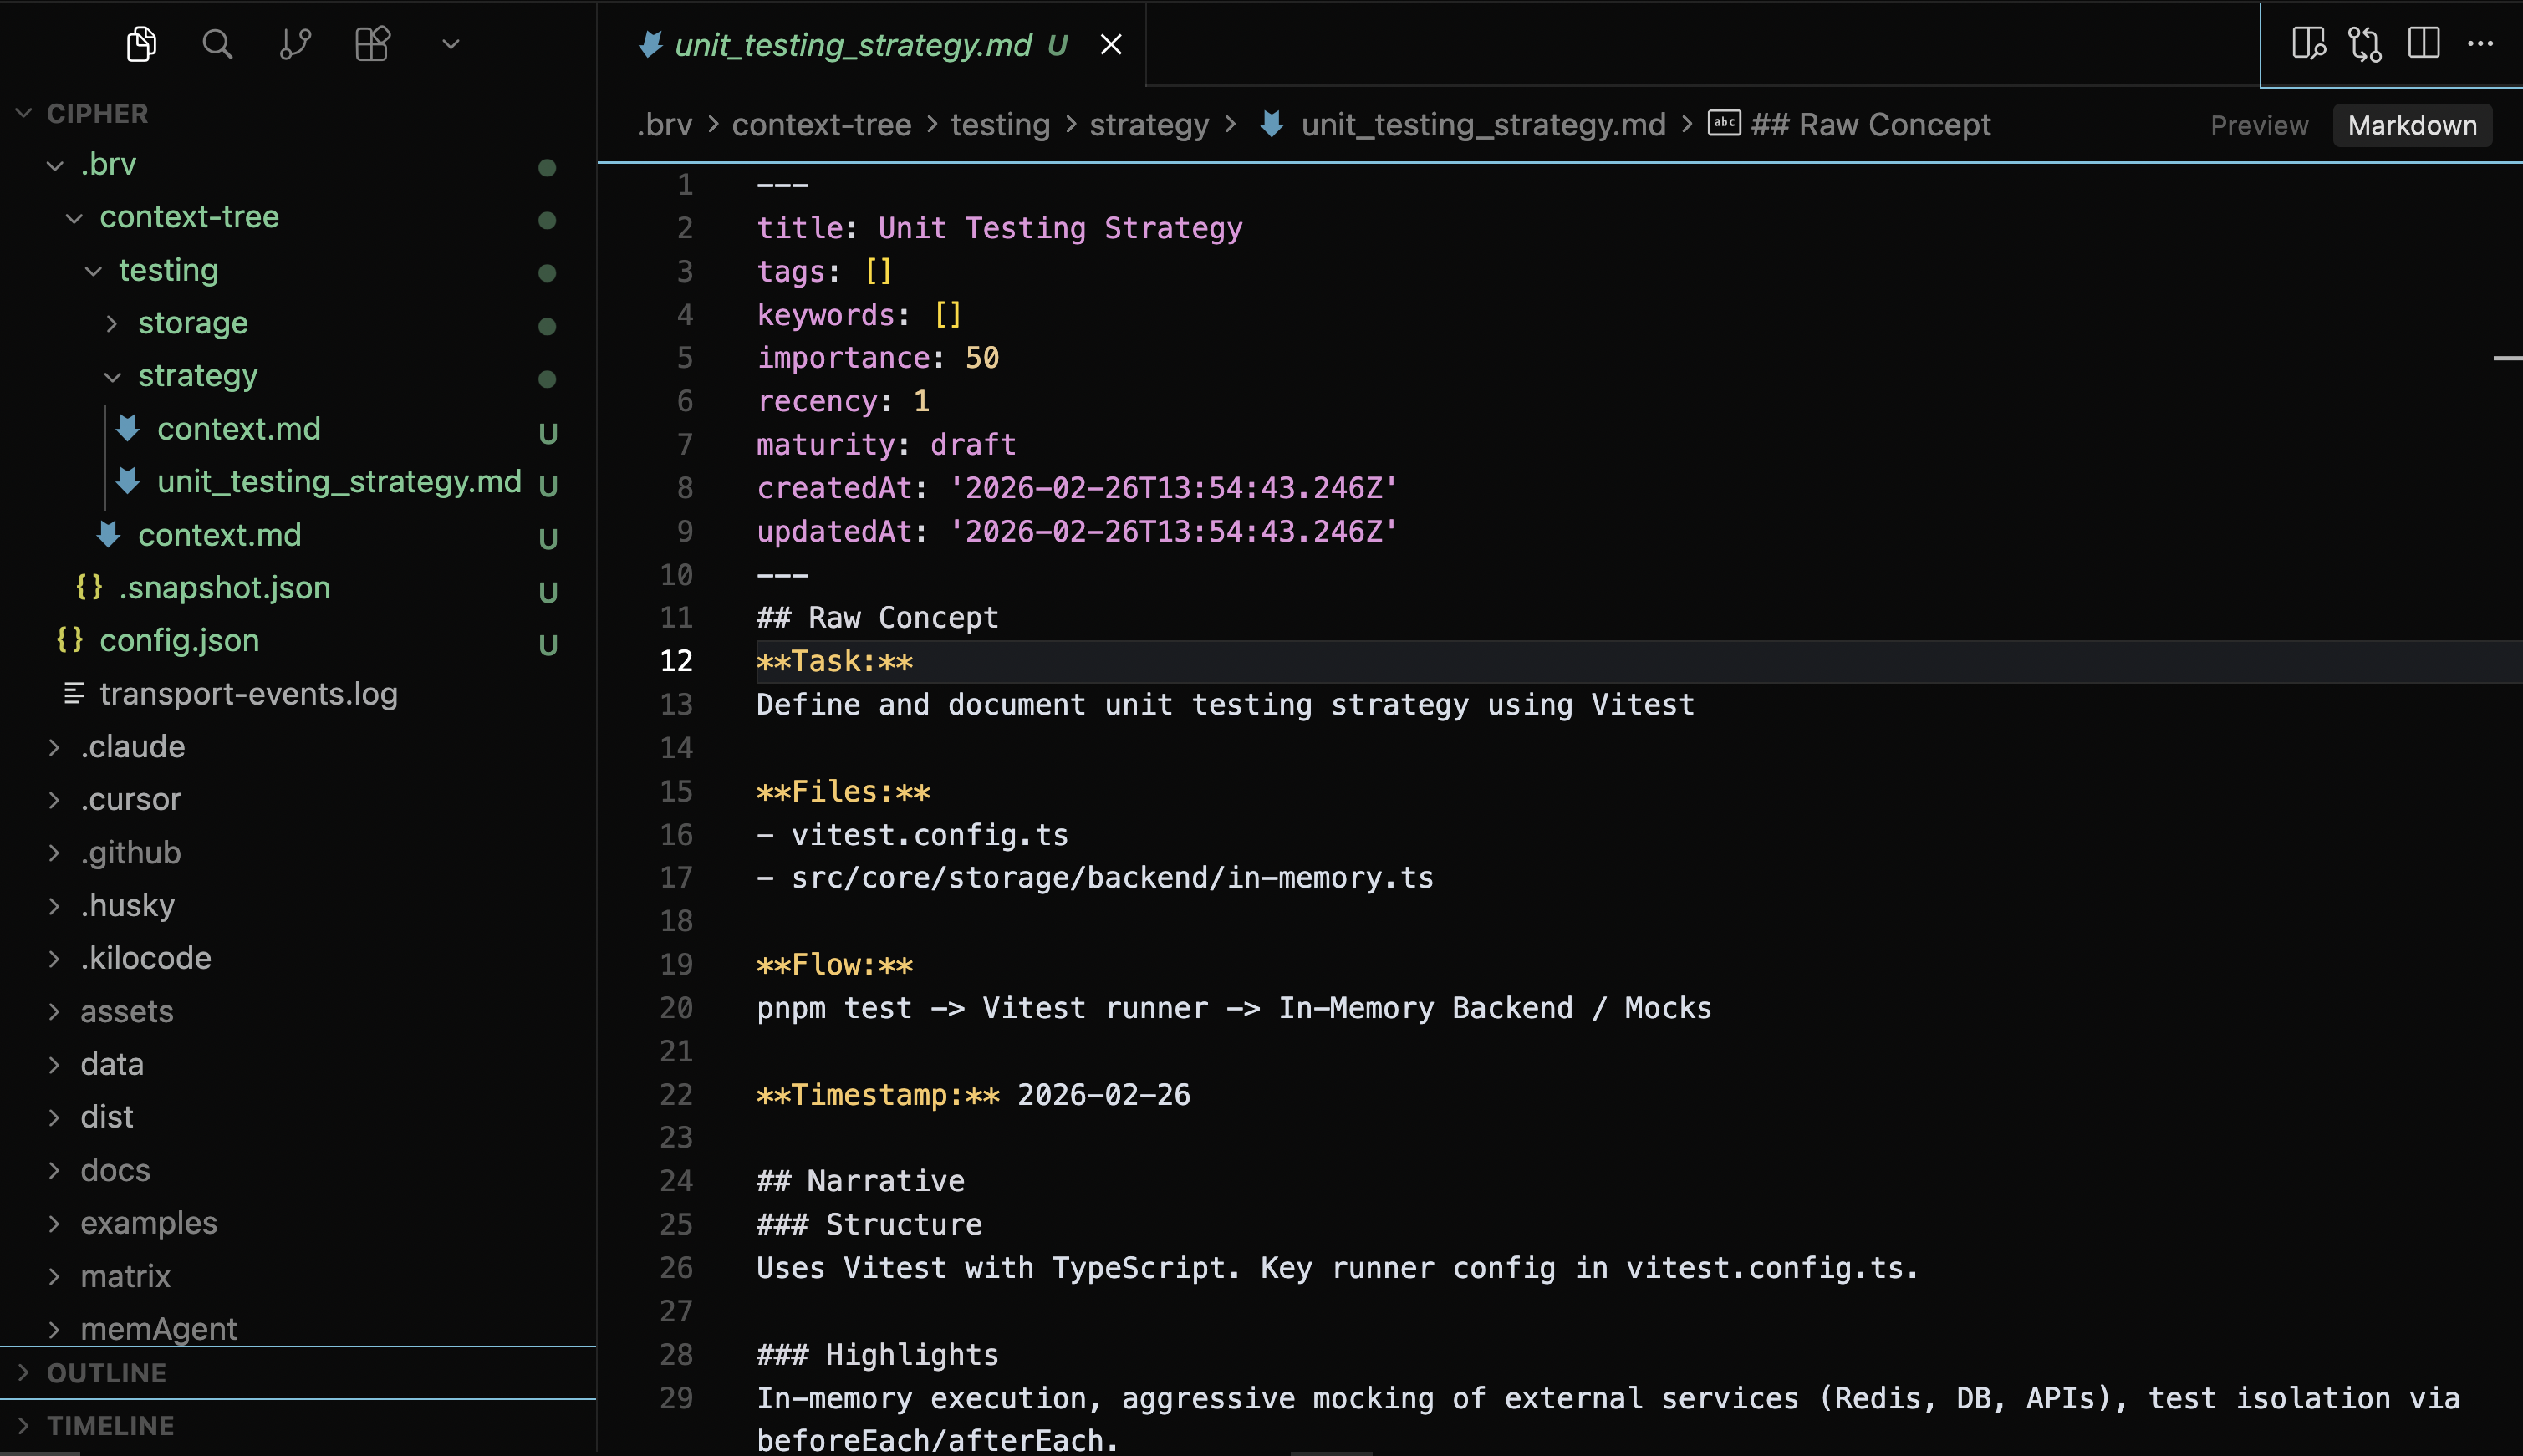This screenshot has width=2523, height=1456.
Task: Open the Extensions icon in the sidebar
Action: click(x=372, y=44)
